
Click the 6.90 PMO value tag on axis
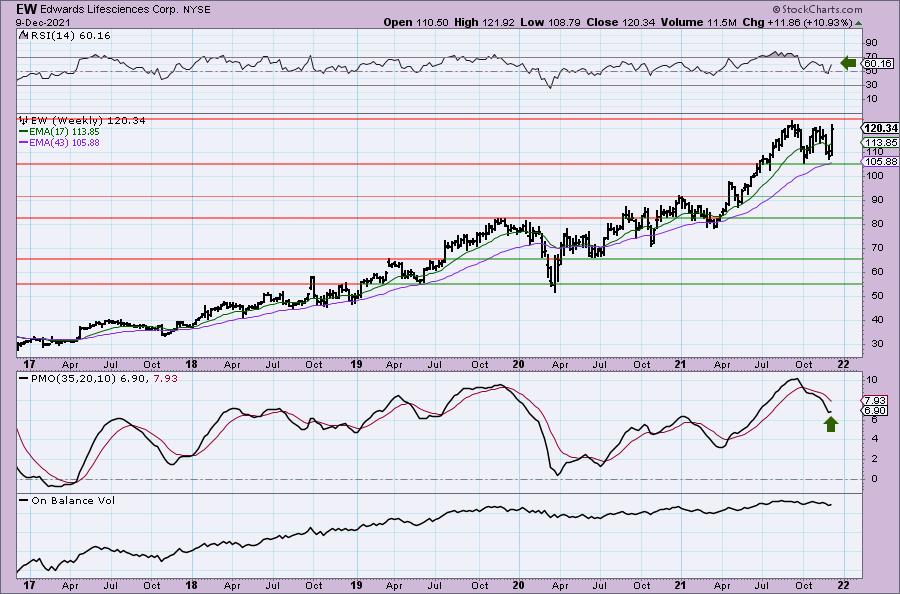(876, 411)
